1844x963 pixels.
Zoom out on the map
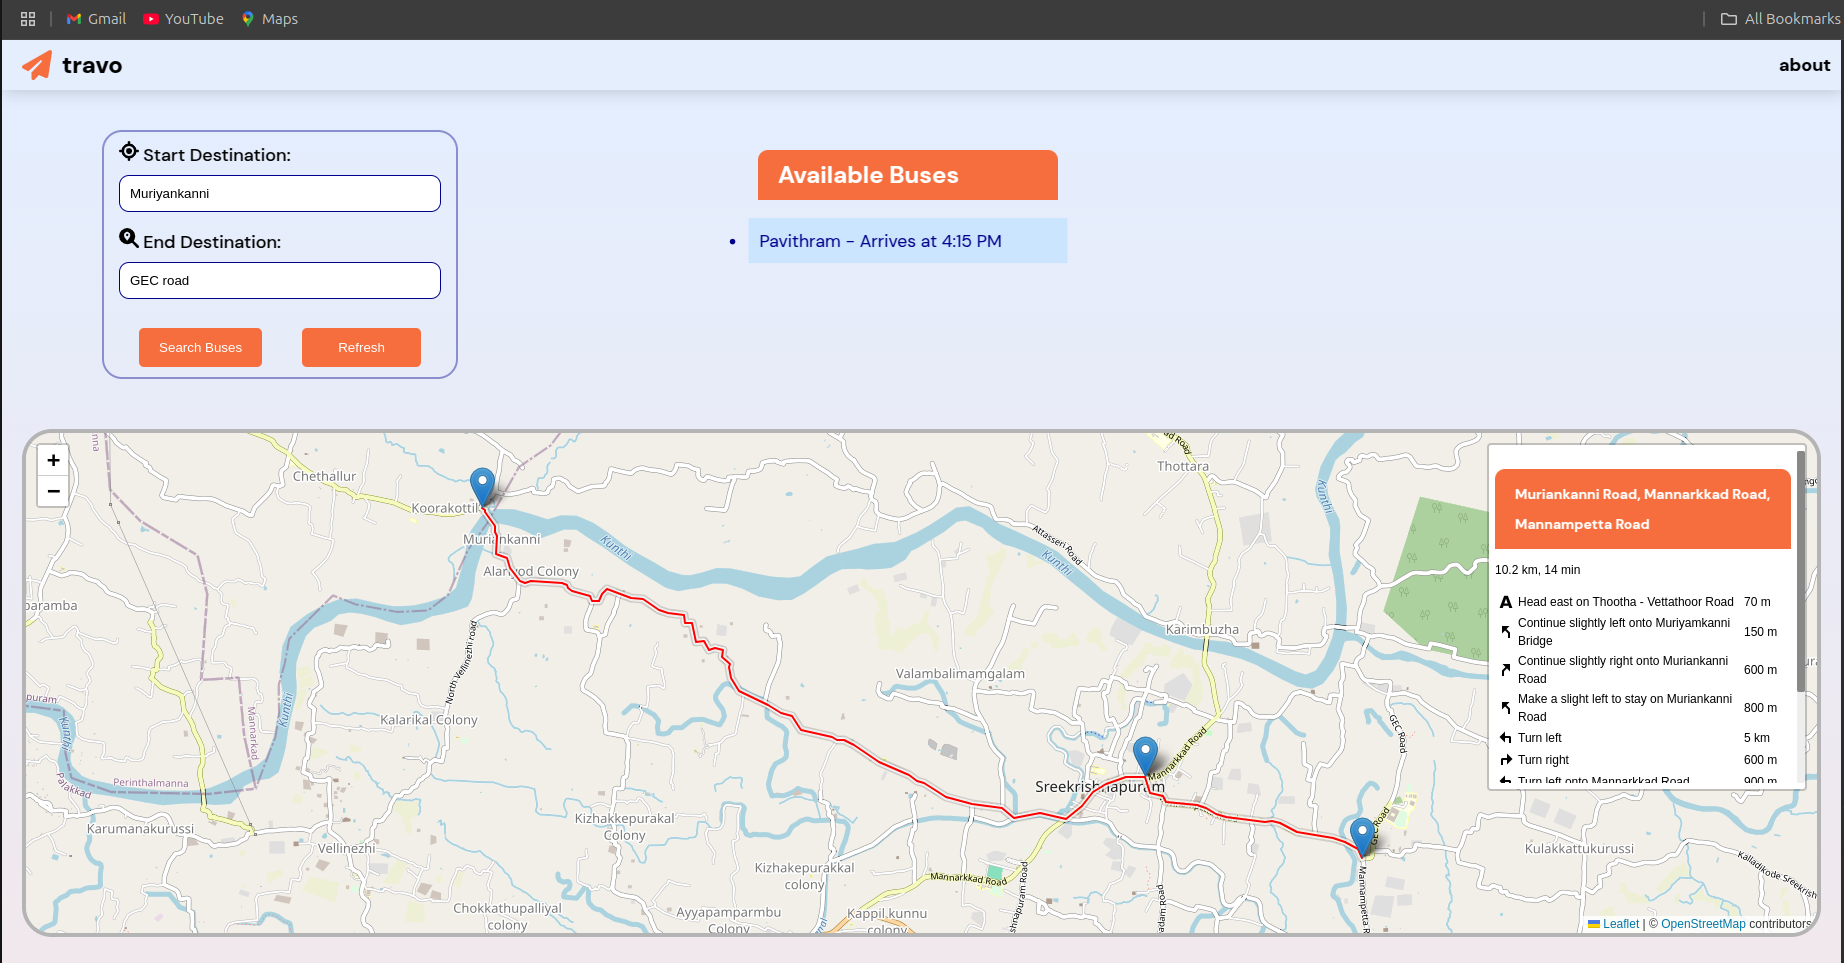click(x=53, y=491)
